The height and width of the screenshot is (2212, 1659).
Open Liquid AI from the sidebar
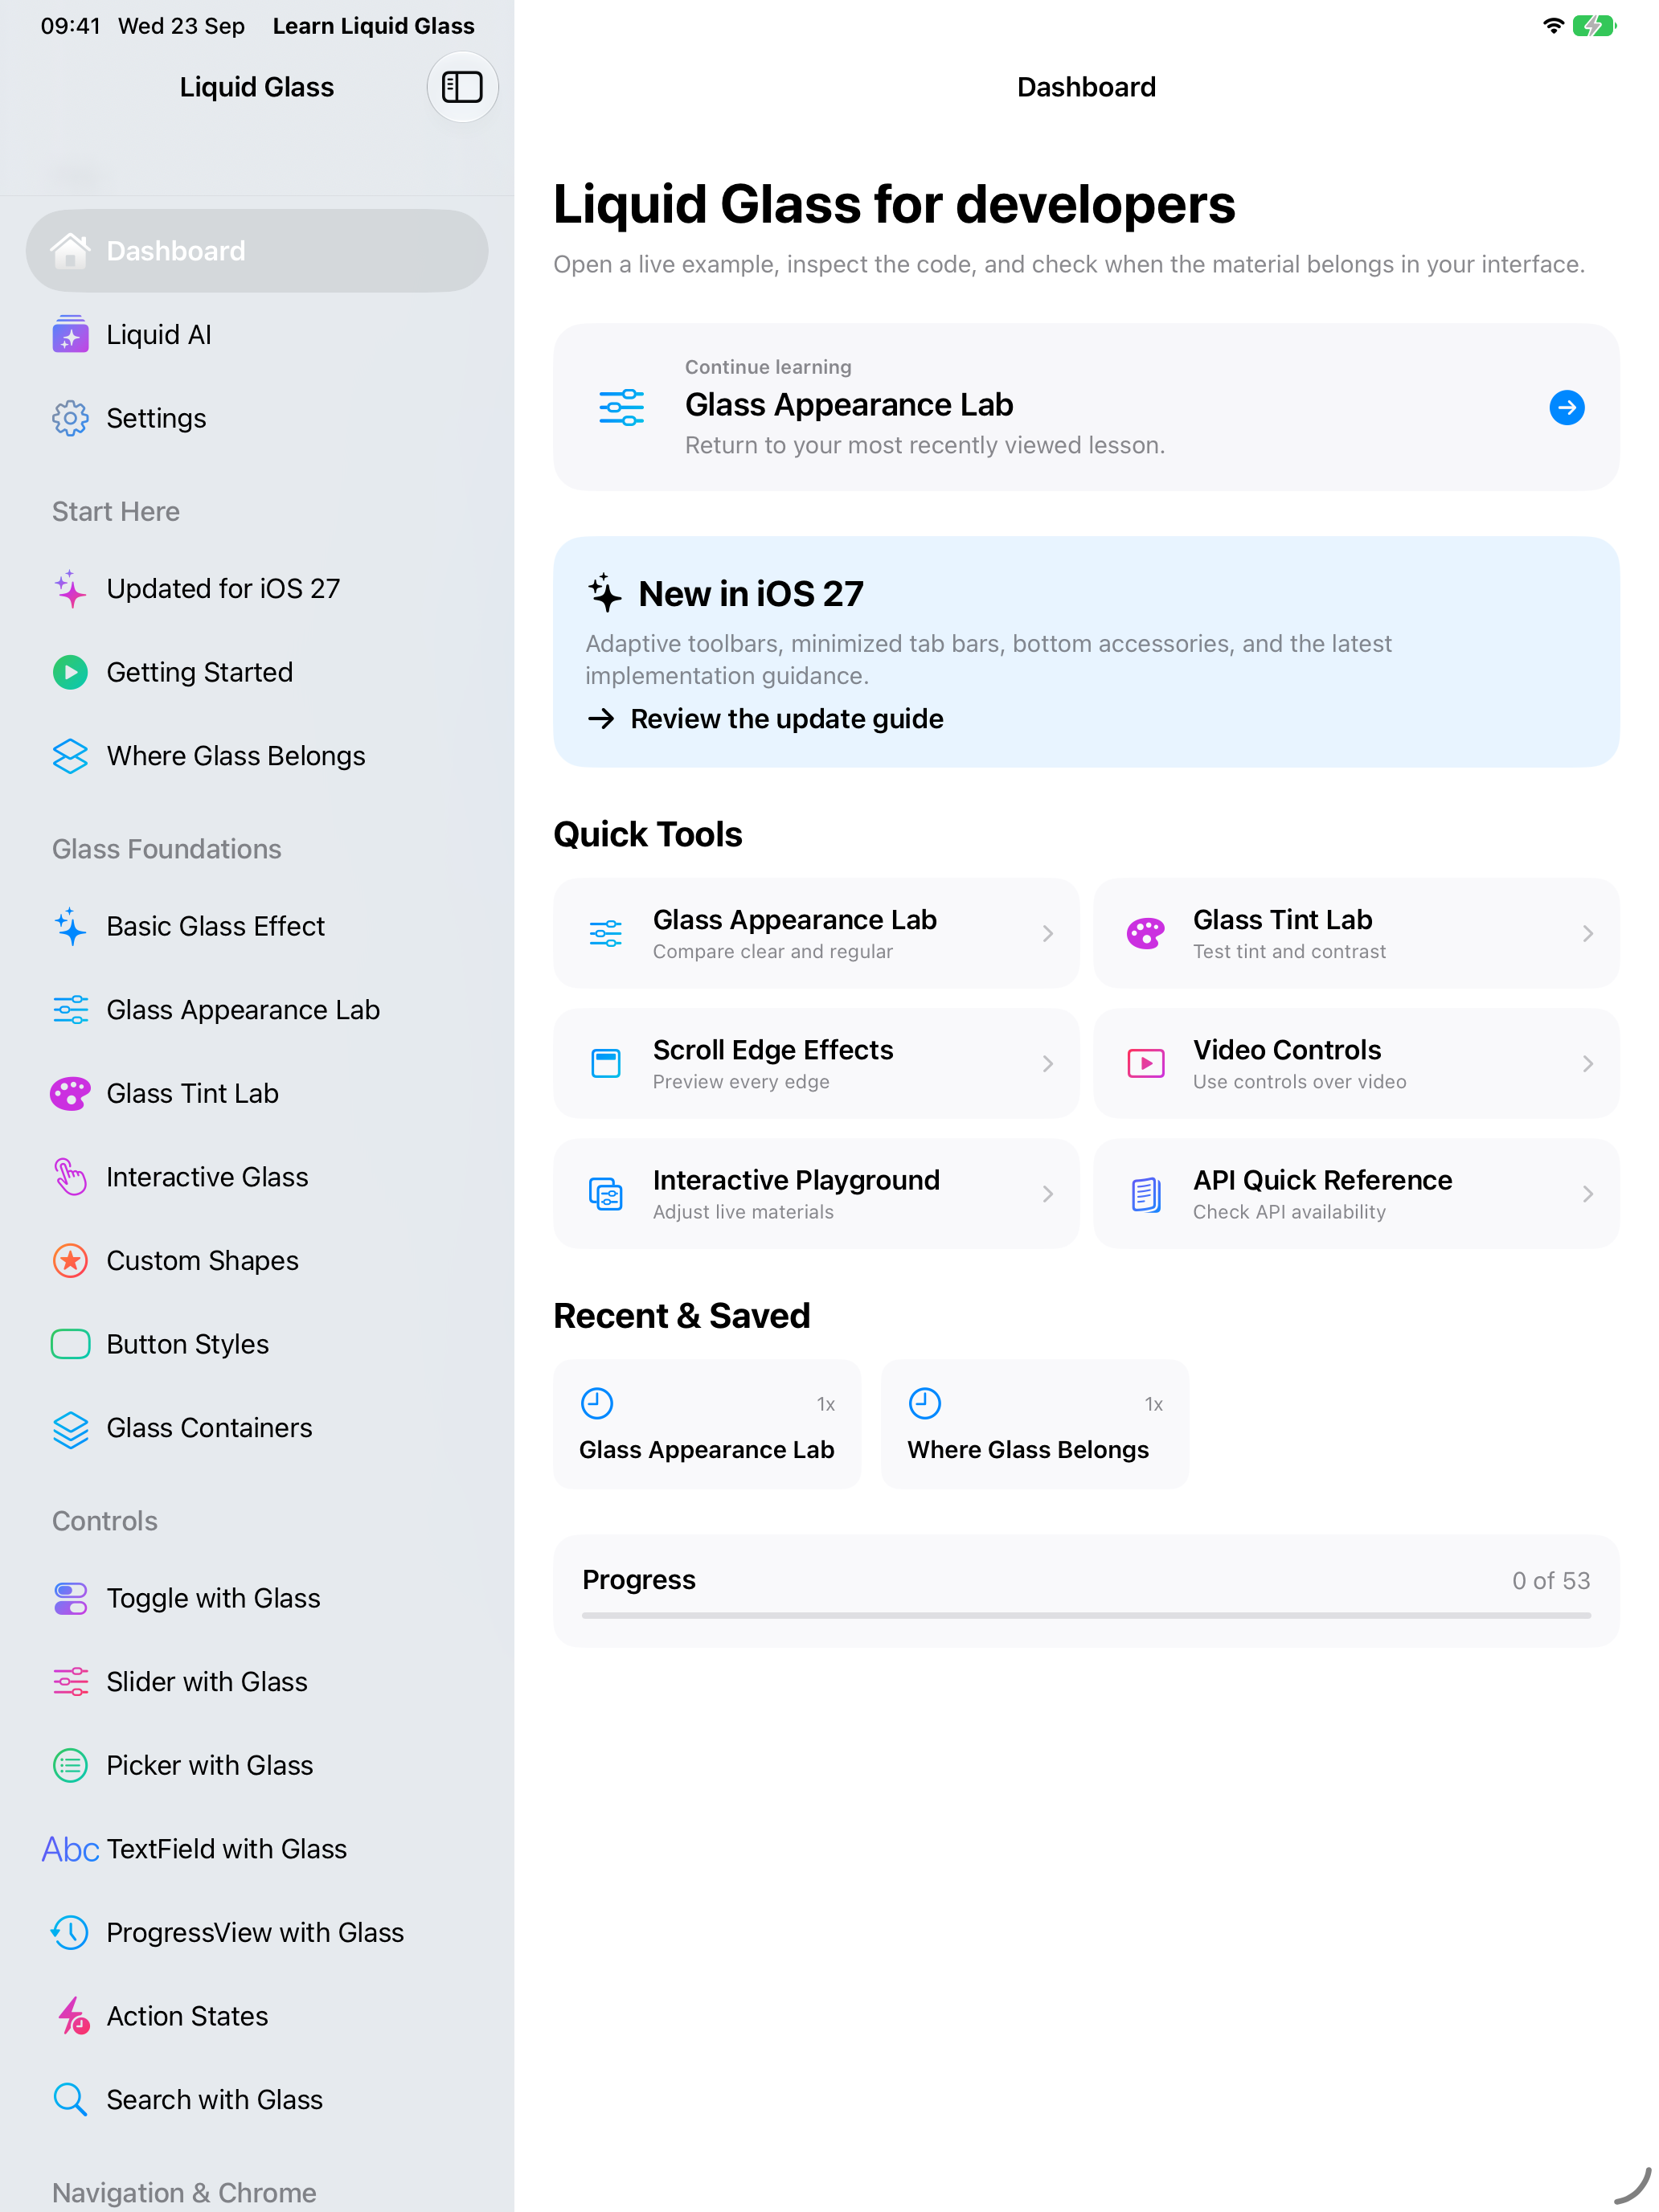[257, 335]
